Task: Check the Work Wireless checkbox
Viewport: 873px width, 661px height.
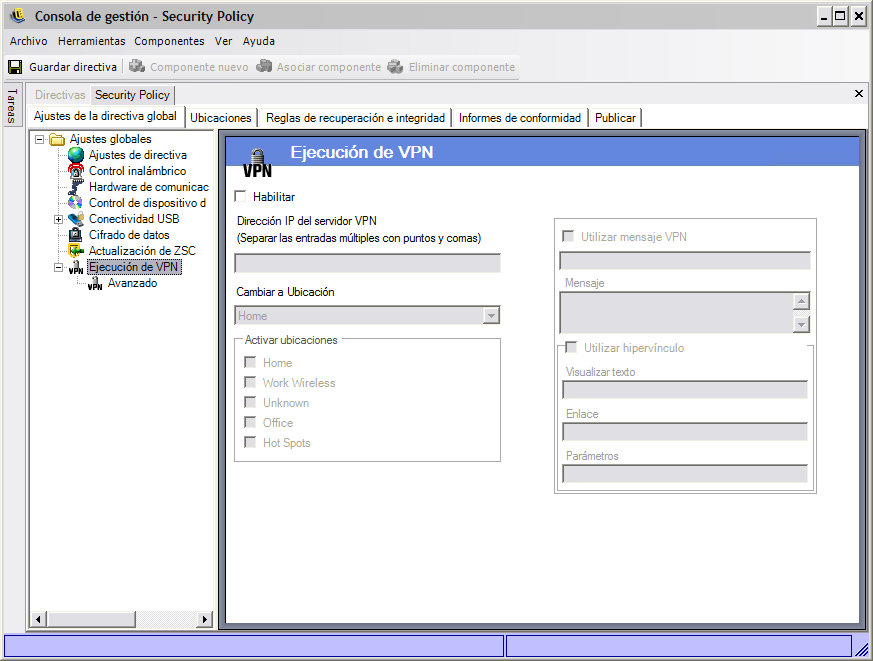Action: coord(250,383)
